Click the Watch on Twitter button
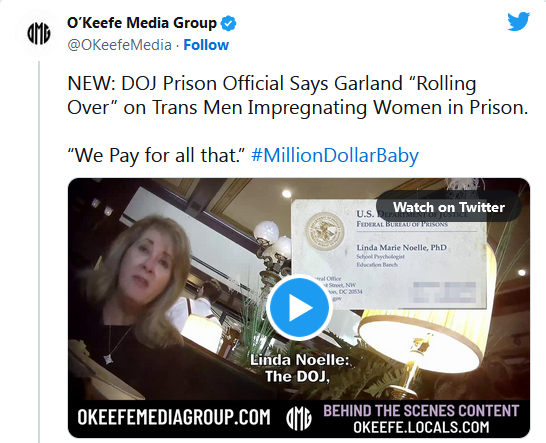The height and width of the screenshot is (443, 546). pyautogui.click(x=448, y=207)
